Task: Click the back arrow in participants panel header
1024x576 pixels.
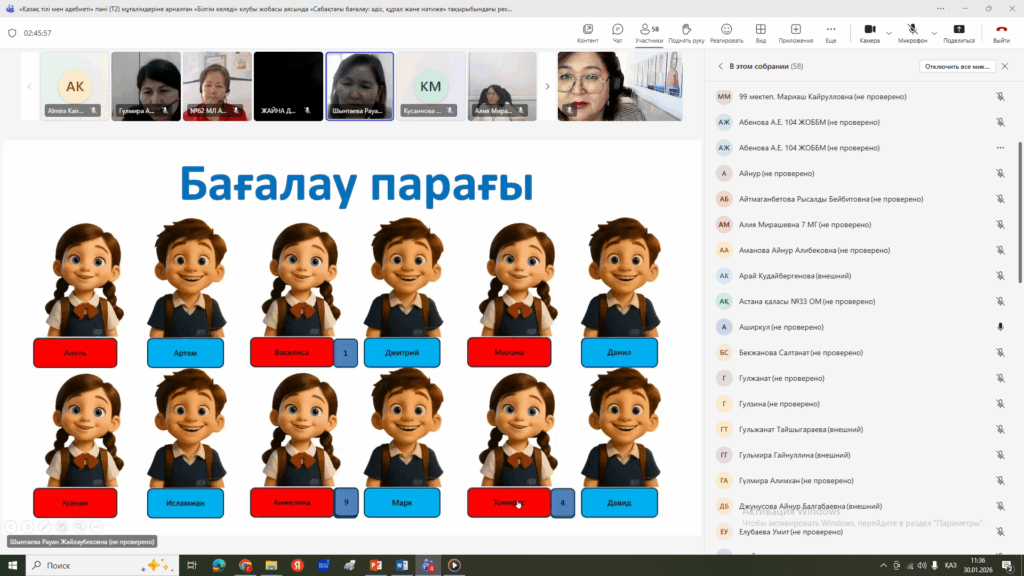Action: click(x=720, y=66)
